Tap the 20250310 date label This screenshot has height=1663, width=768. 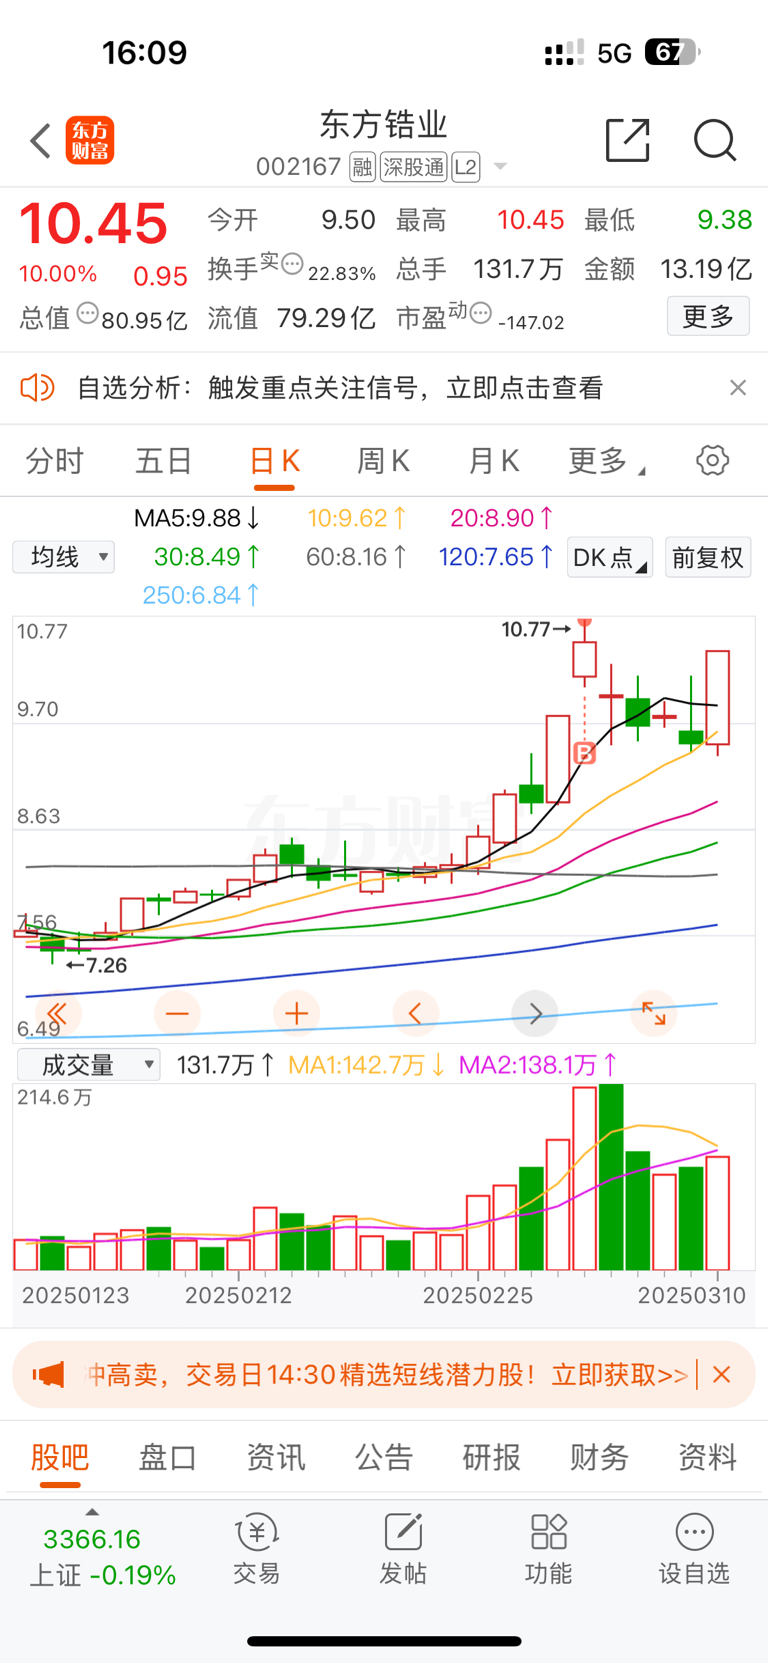coord(692,1296)
